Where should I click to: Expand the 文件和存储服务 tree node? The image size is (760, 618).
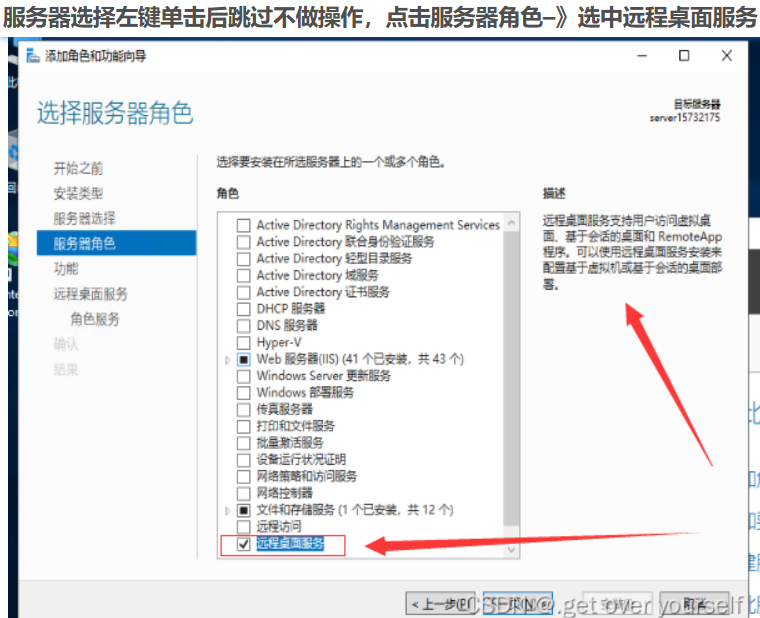(228, 510)
